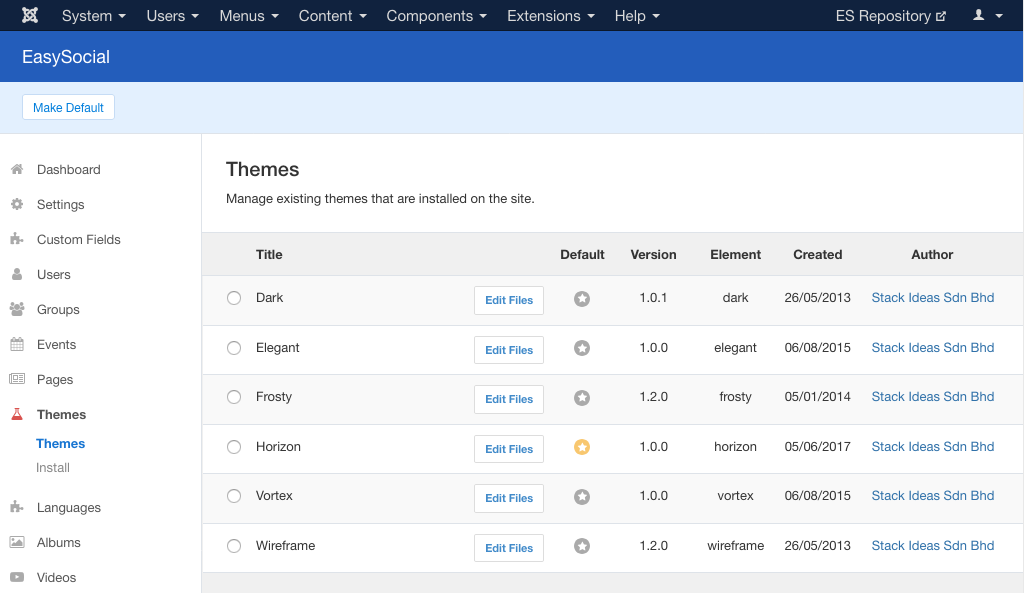Viewport: 1024px width, 593px height.
Task: Click the Horizon theme title text
Action: (x=278, y=447)
